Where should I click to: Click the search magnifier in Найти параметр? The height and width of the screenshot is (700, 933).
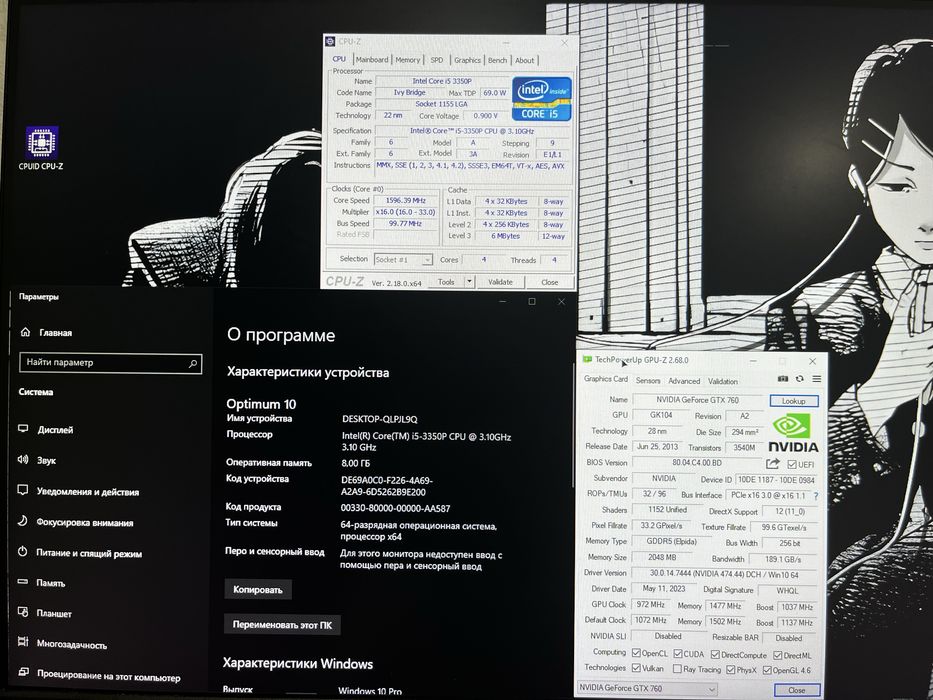[193, 363]
